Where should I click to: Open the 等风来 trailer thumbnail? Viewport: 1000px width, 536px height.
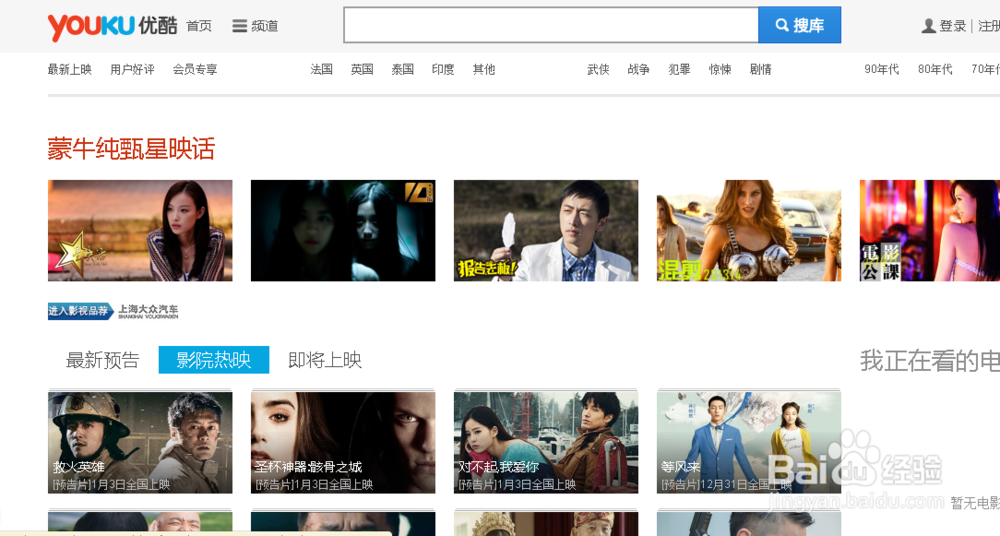click(x=749, y=442)
